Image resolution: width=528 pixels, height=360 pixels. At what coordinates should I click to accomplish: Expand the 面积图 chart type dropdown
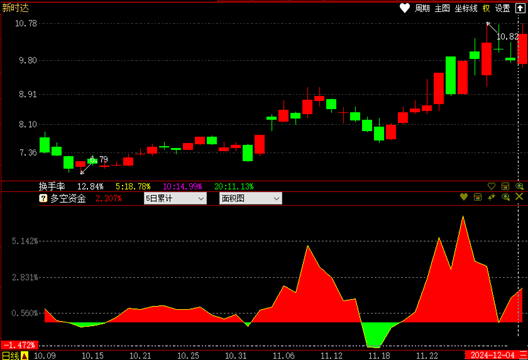click(251, 198)
